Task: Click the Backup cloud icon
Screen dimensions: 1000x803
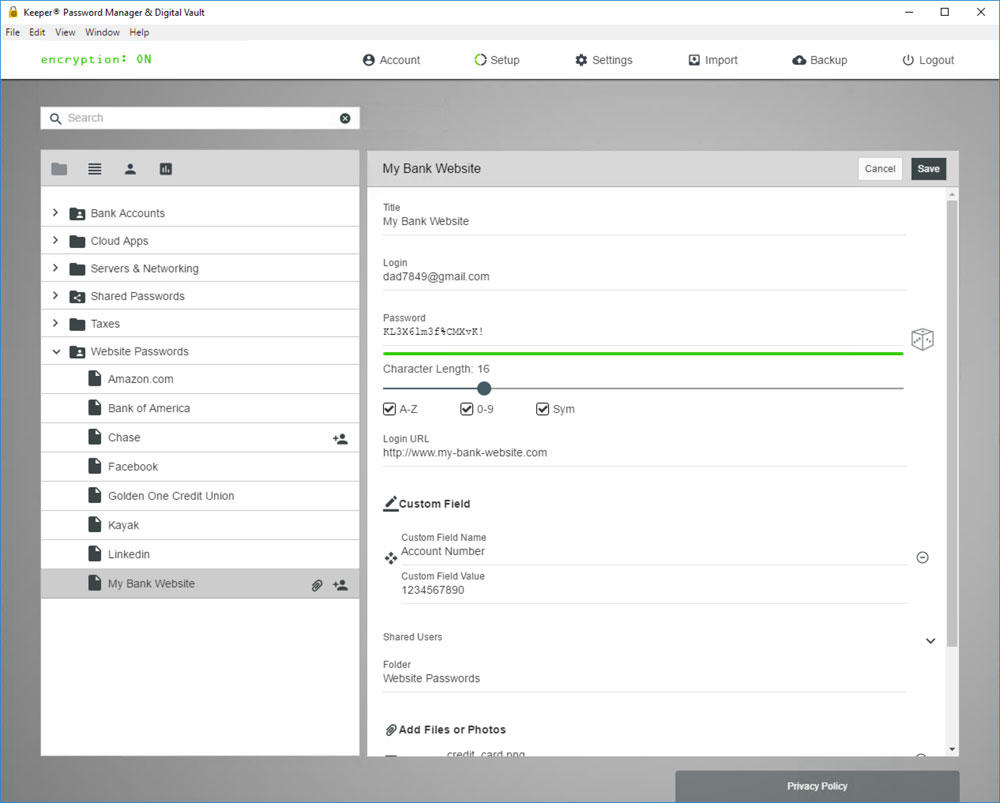Action: click(799, 60)
